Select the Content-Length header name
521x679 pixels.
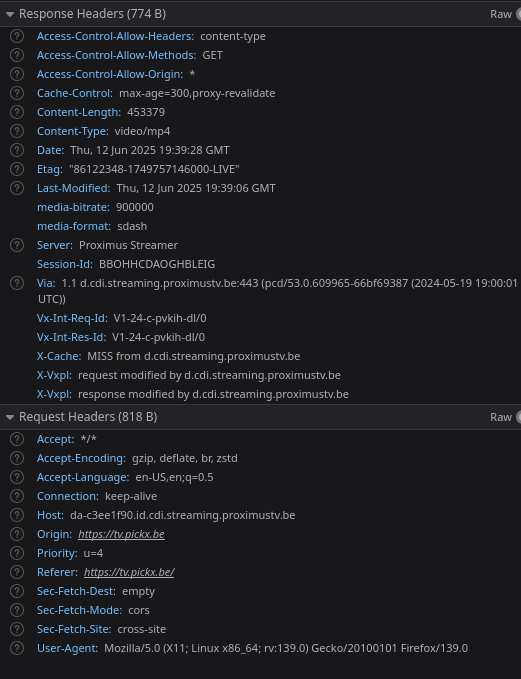click(79, 112)
